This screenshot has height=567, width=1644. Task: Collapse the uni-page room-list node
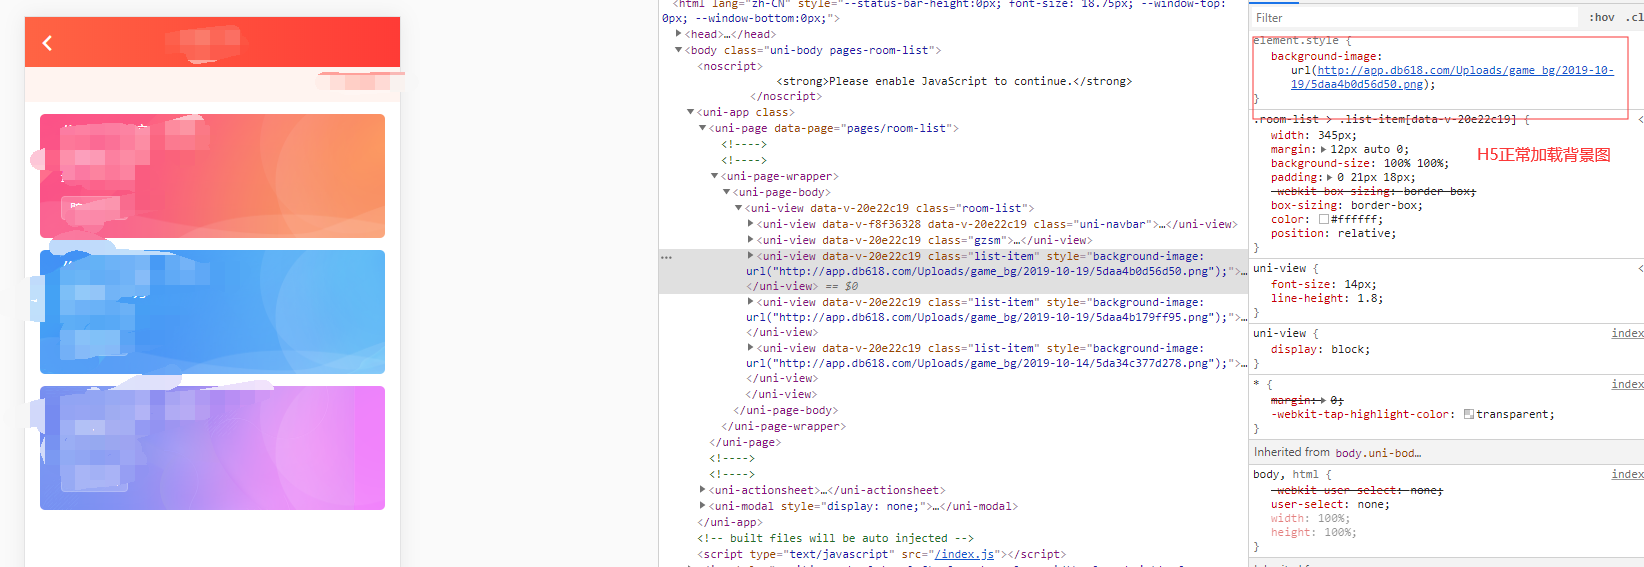[x=703, y=128]
